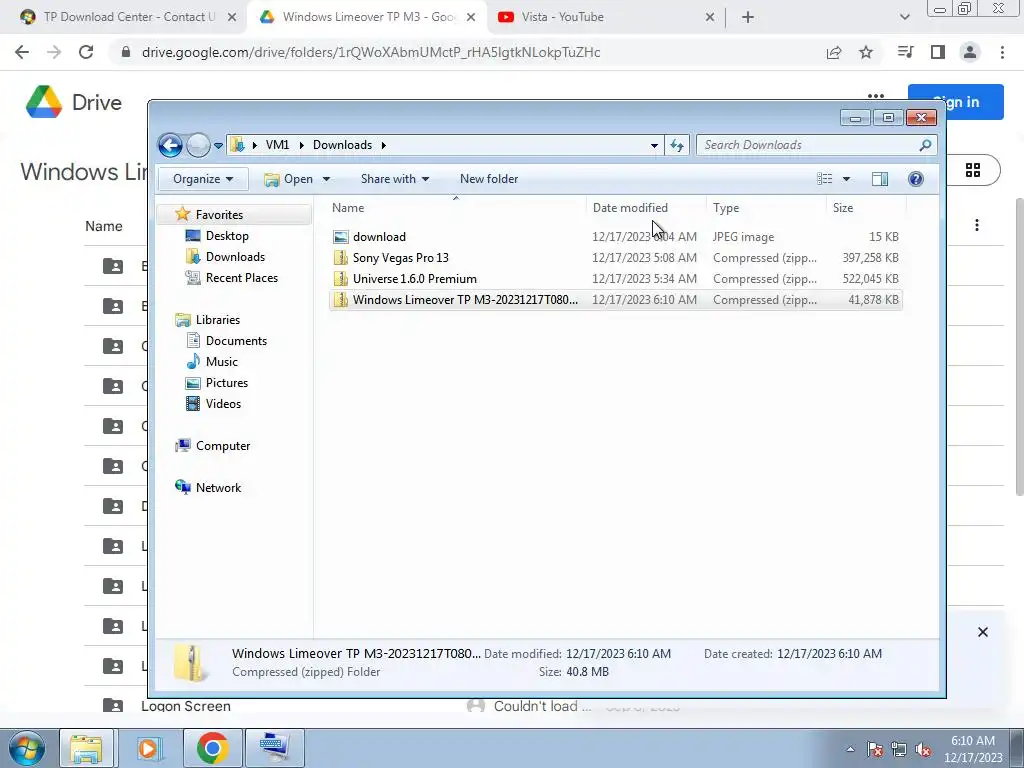Expand the arrow after Downloads breadcrumb
Viewport: 1024px width, 768px height.
(x=383, y=145)
